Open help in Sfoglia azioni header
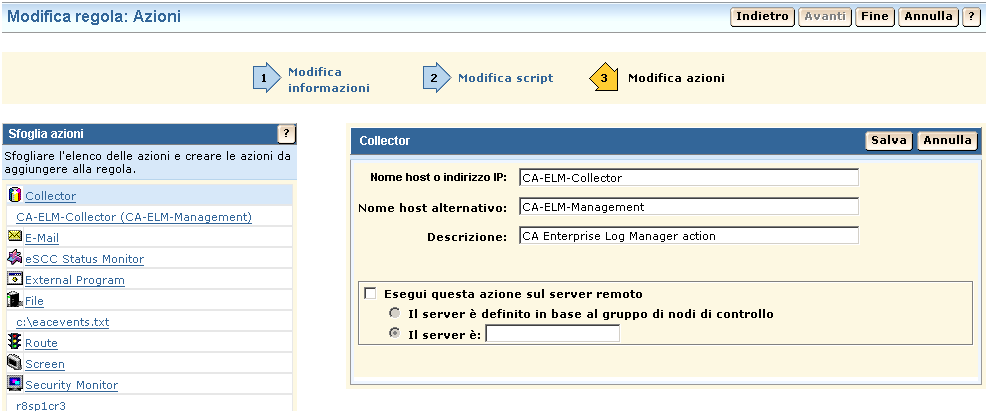The image size is (992, 411). coord(286,134)
